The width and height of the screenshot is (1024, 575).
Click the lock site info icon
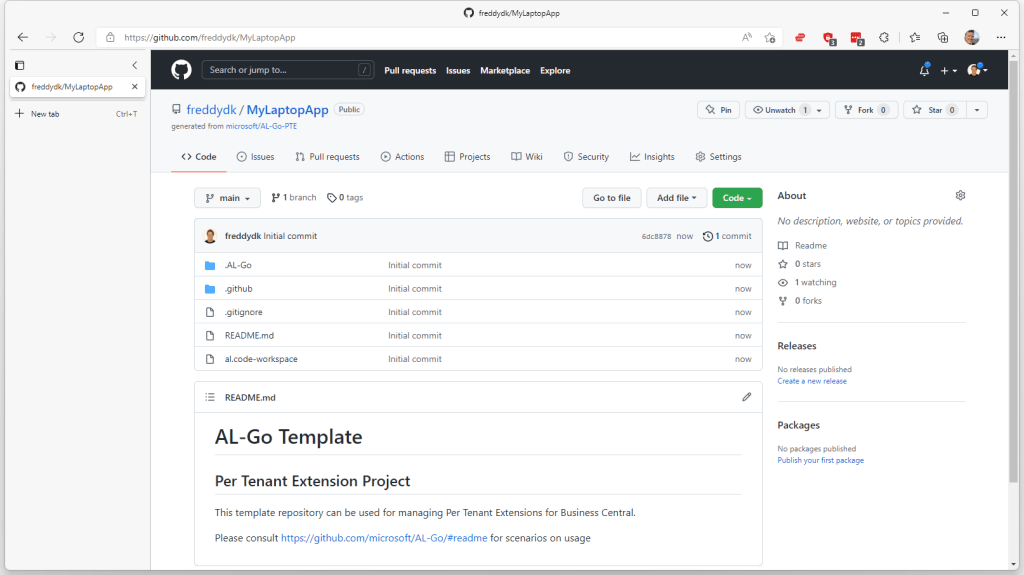[x=110, y=37]
